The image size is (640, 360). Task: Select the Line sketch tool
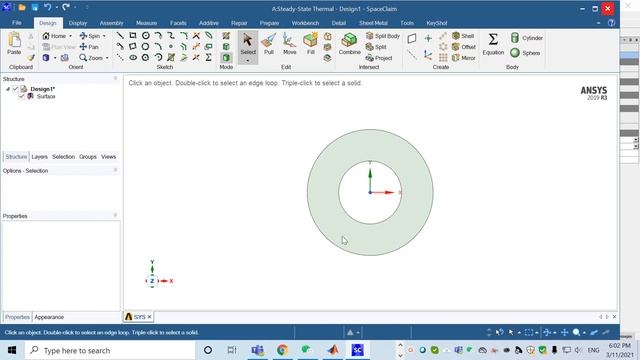pyautogui.click(x=120, y=36)
